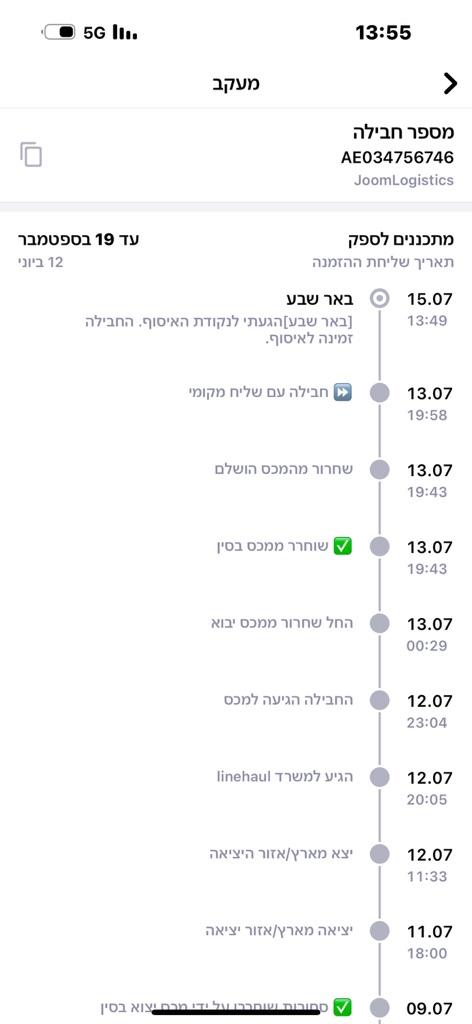This screenshot has width=472, height=1024.
Task: Tap the 5G signal indicator
Action: (x=95, y=32)
